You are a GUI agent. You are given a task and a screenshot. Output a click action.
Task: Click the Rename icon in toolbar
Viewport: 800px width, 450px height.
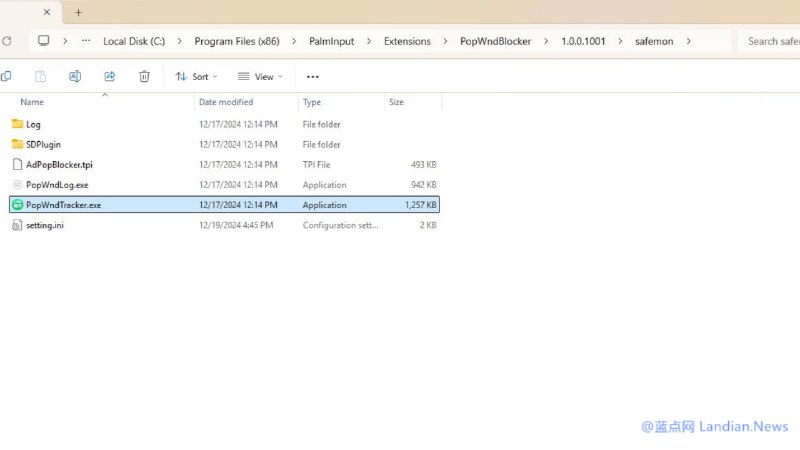coord(75,76)
